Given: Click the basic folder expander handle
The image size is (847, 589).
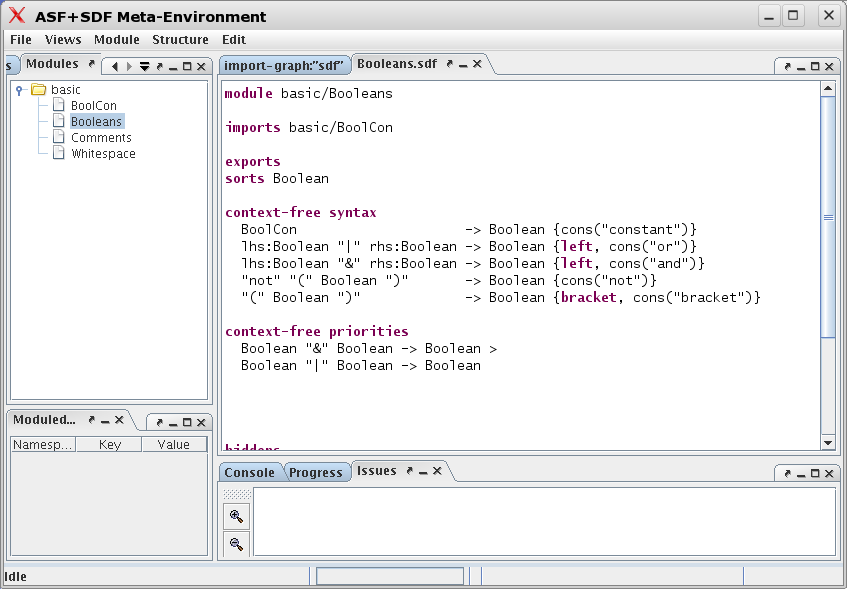Looking at the screenshot, I should click(x=19, y=89).
